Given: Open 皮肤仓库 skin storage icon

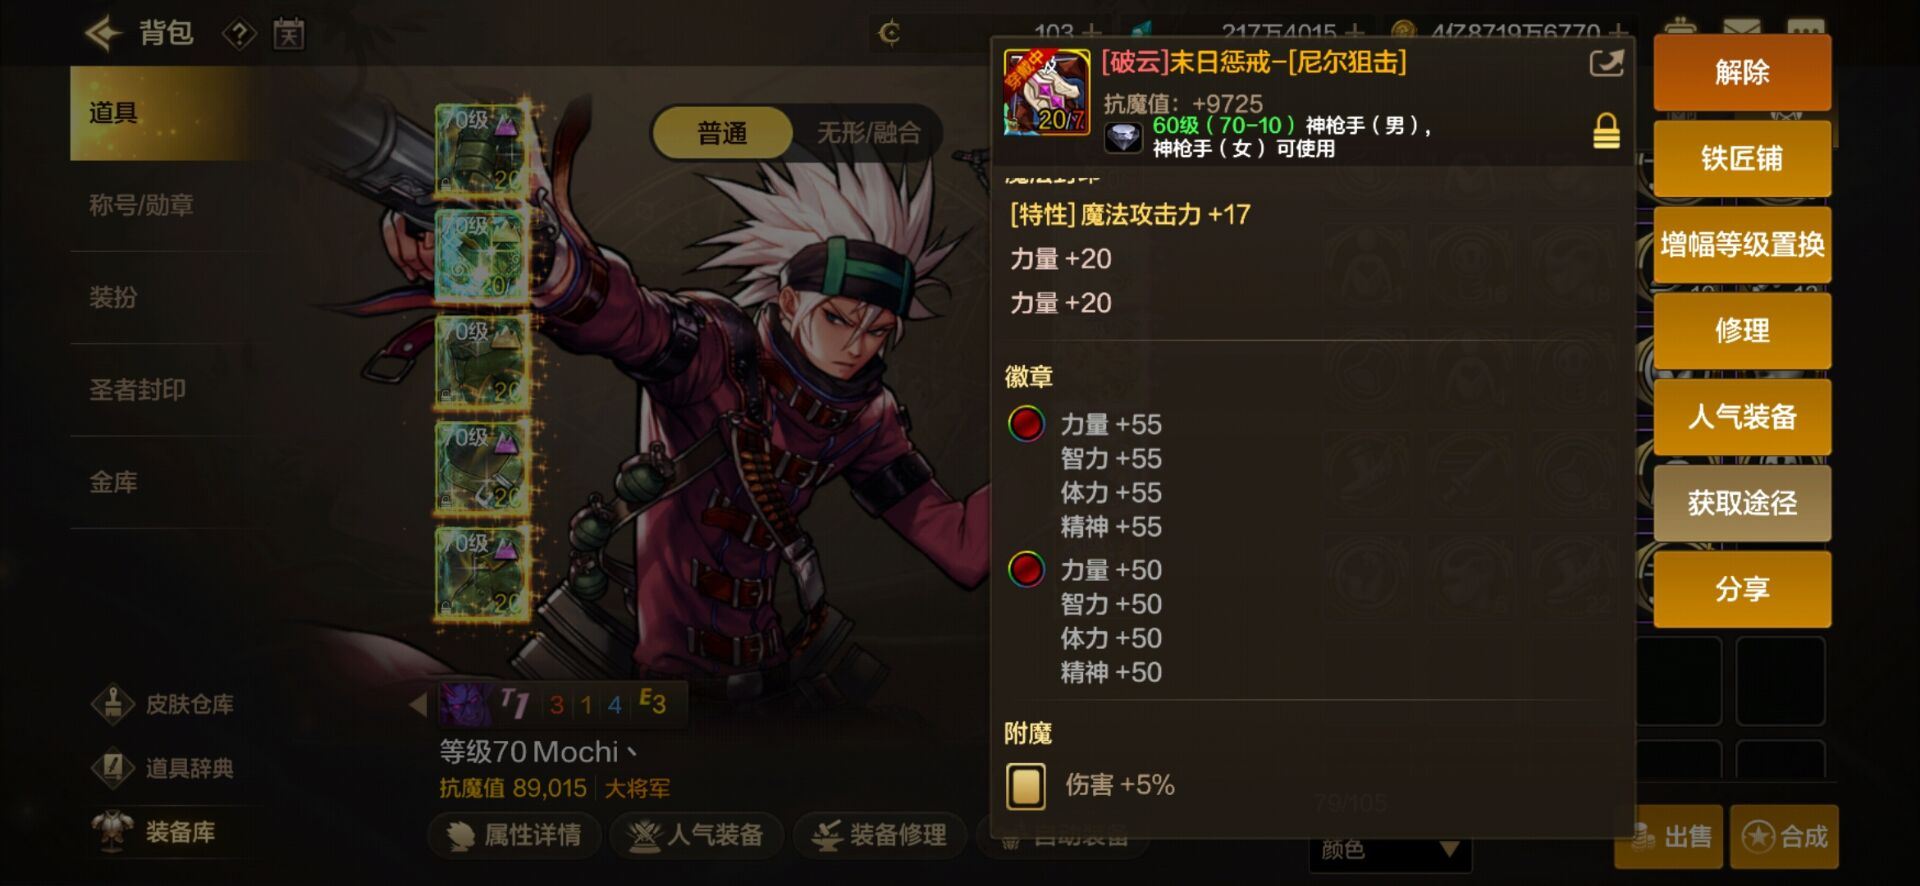Looking at the screenshot, I should (x=113, y=704).
